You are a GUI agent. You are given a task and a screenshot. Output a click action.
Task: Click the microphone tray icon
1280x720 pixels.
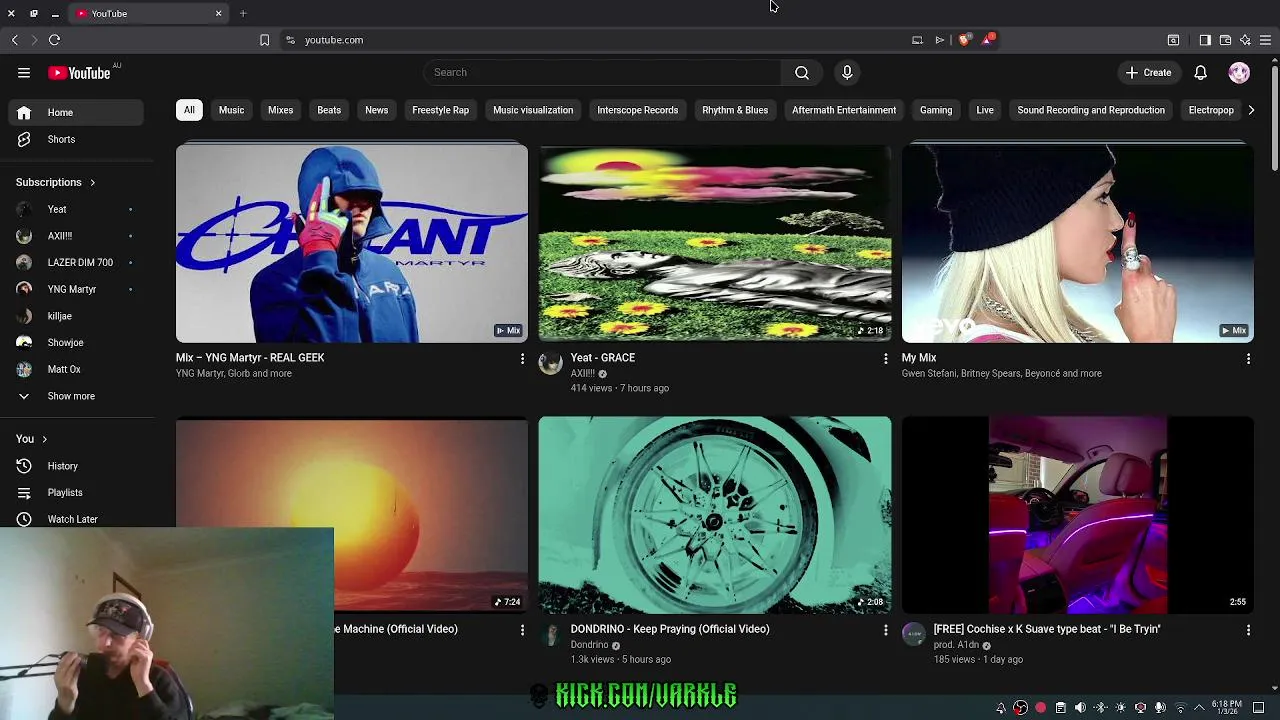click(x=1160, y=708)
